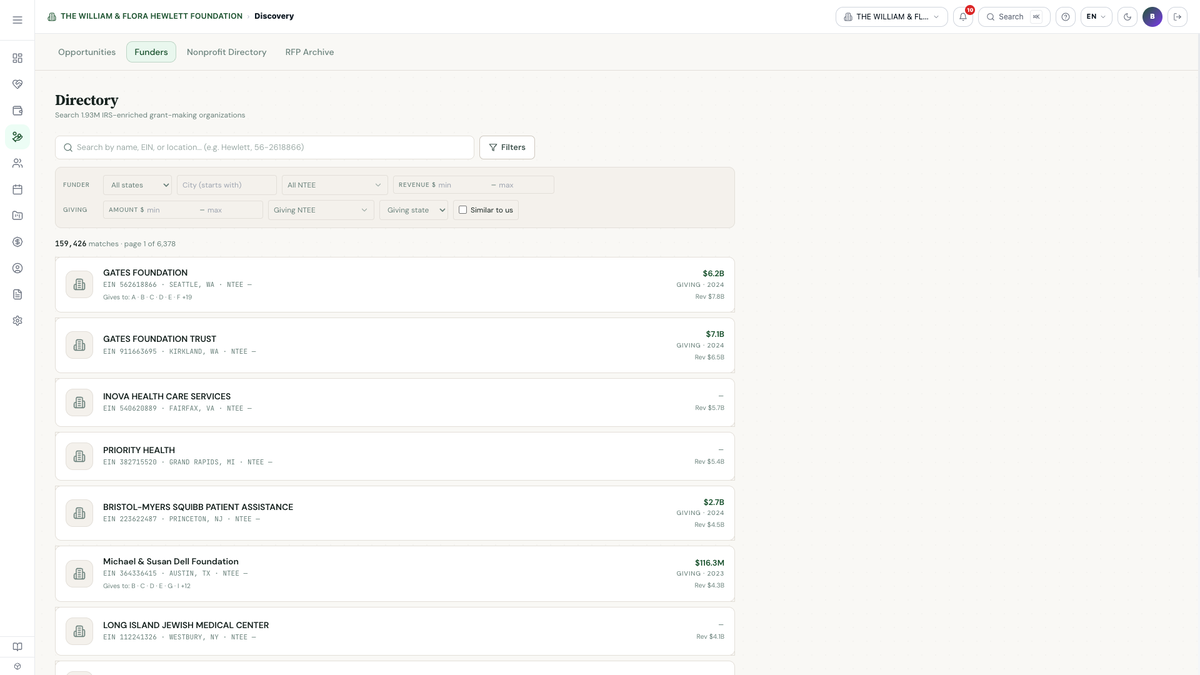
Task: Open the organization switcher dropdown in header
Action: pyautogui.click(x=891, y=17)
